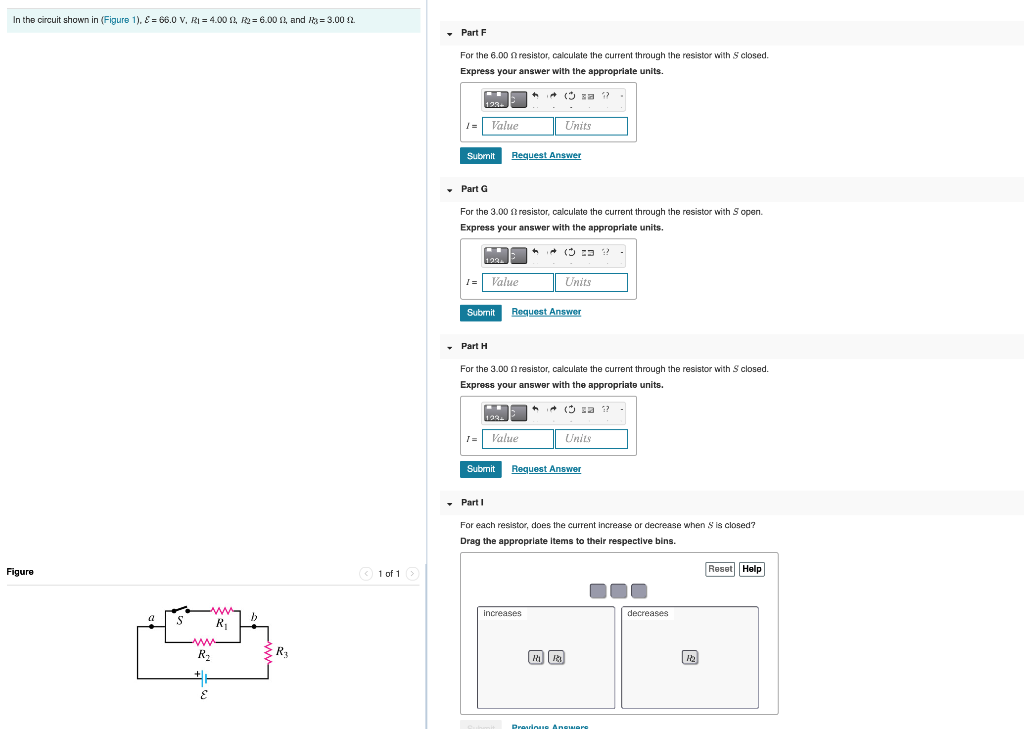
Task: Click the Reset button in Part I
Action: 720,568
